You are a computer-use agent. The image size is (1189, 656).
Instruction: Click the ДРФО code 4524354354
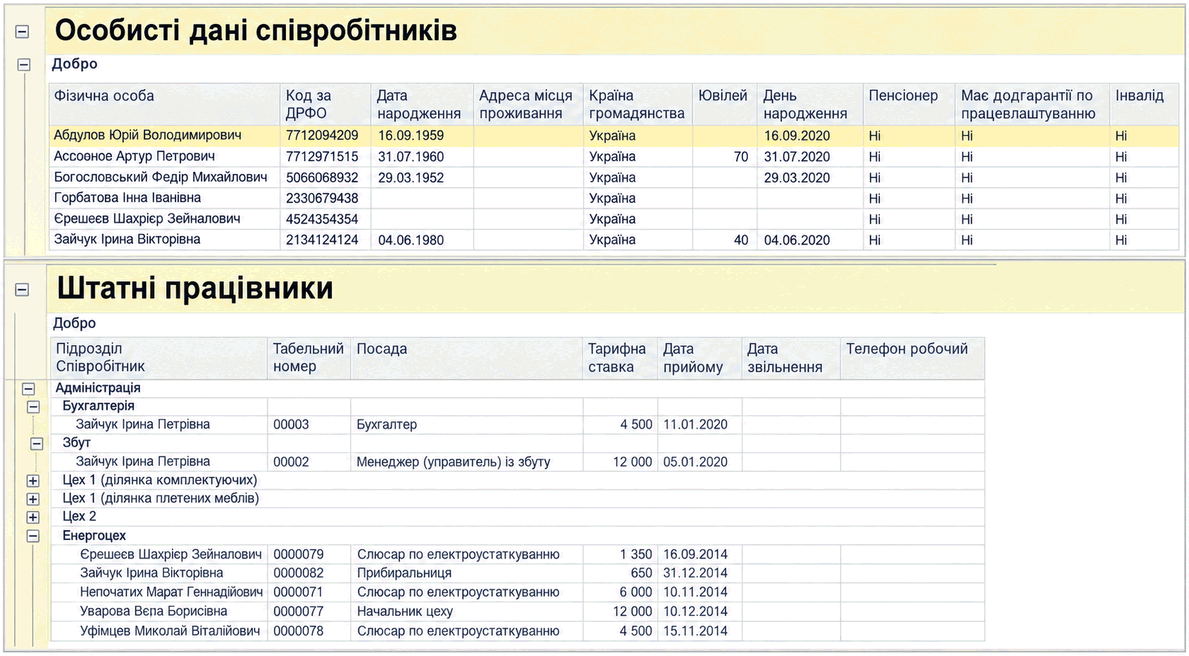click(x=322, y=219)
